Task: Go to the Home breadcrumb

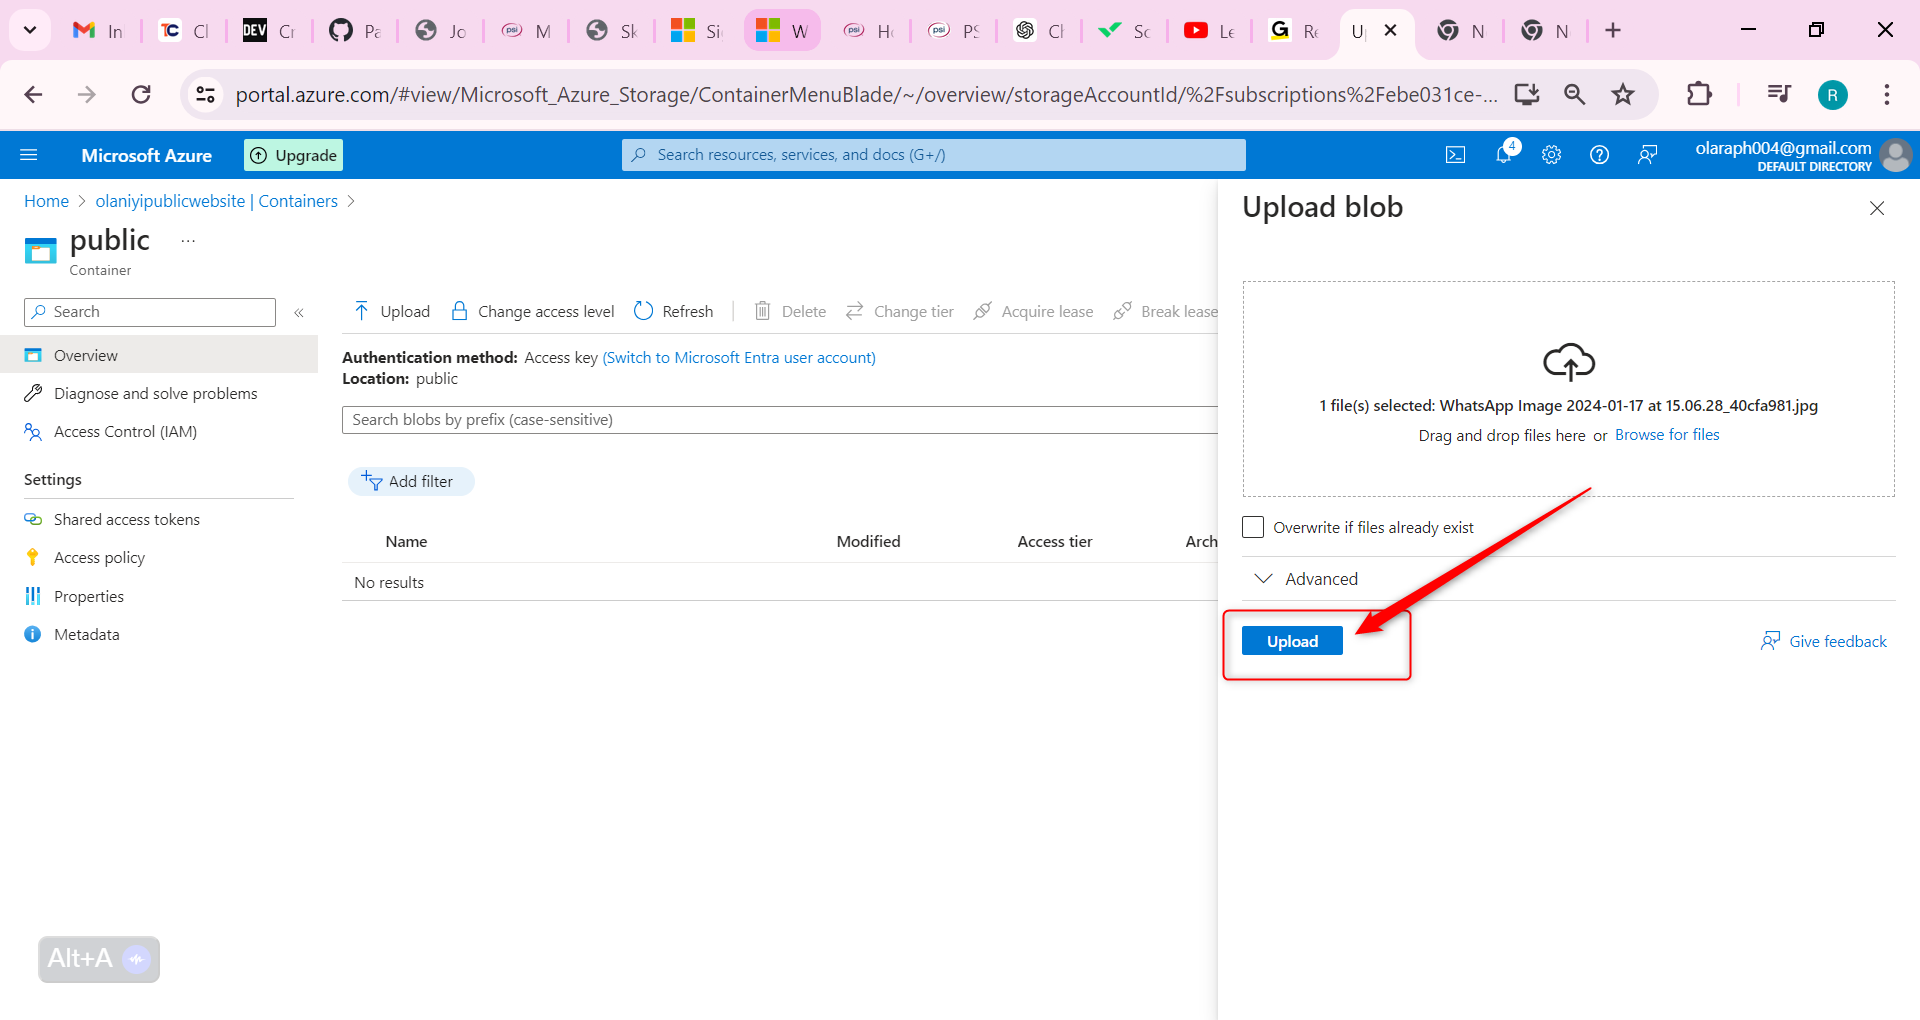Action: 46,201
